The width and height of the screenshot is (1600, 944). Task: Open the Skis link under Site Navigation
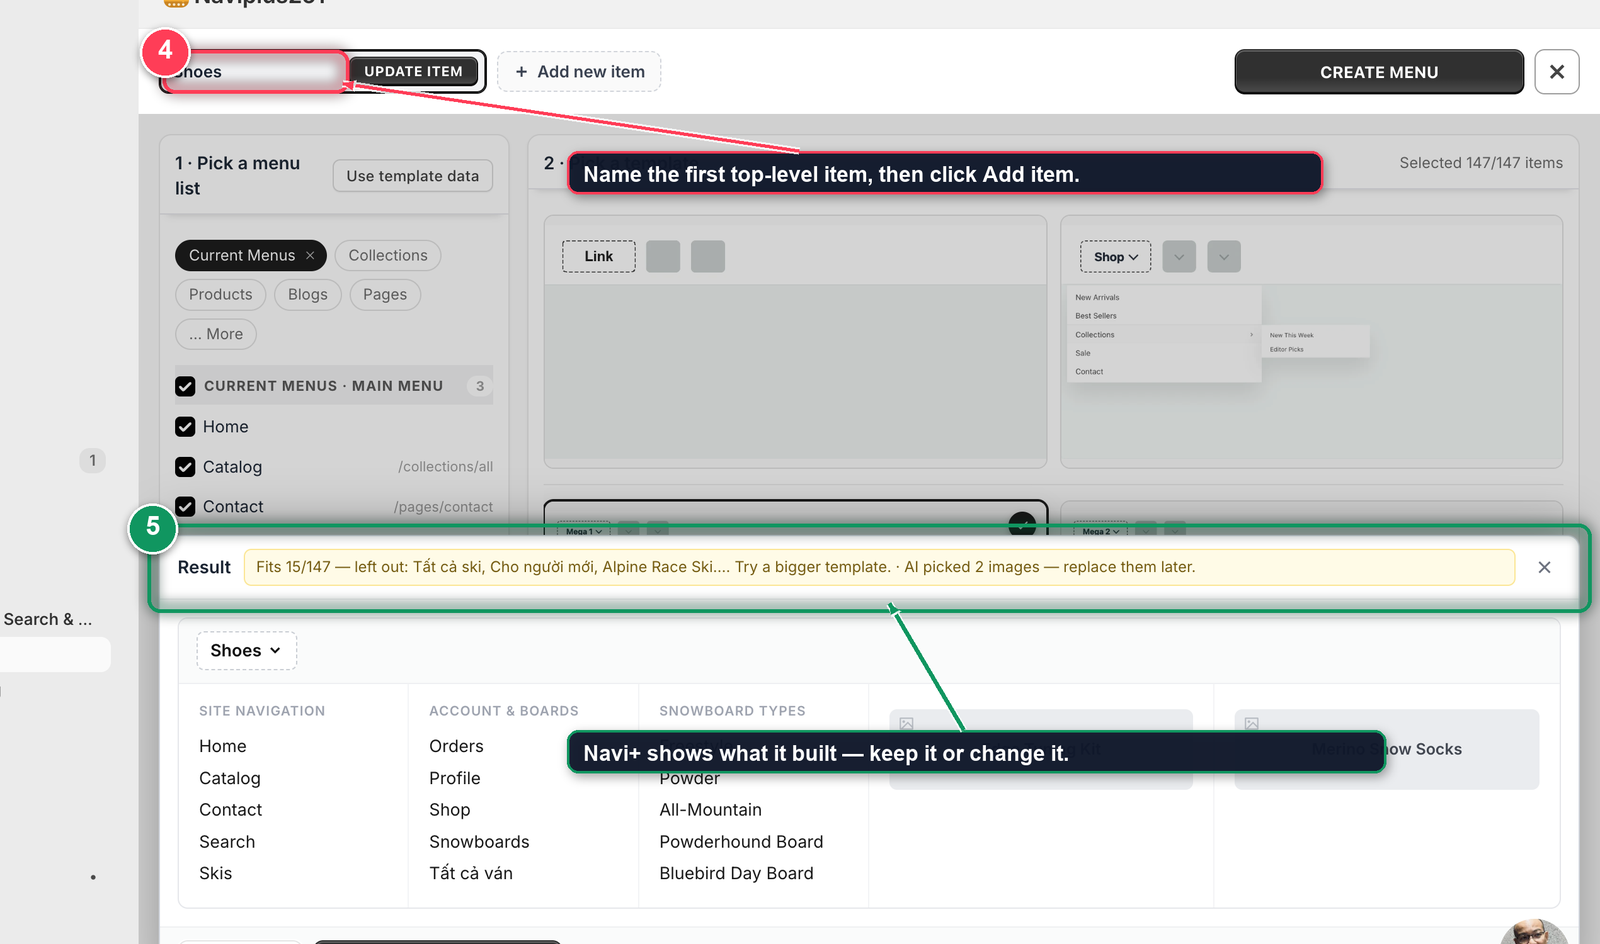[216, 873]
